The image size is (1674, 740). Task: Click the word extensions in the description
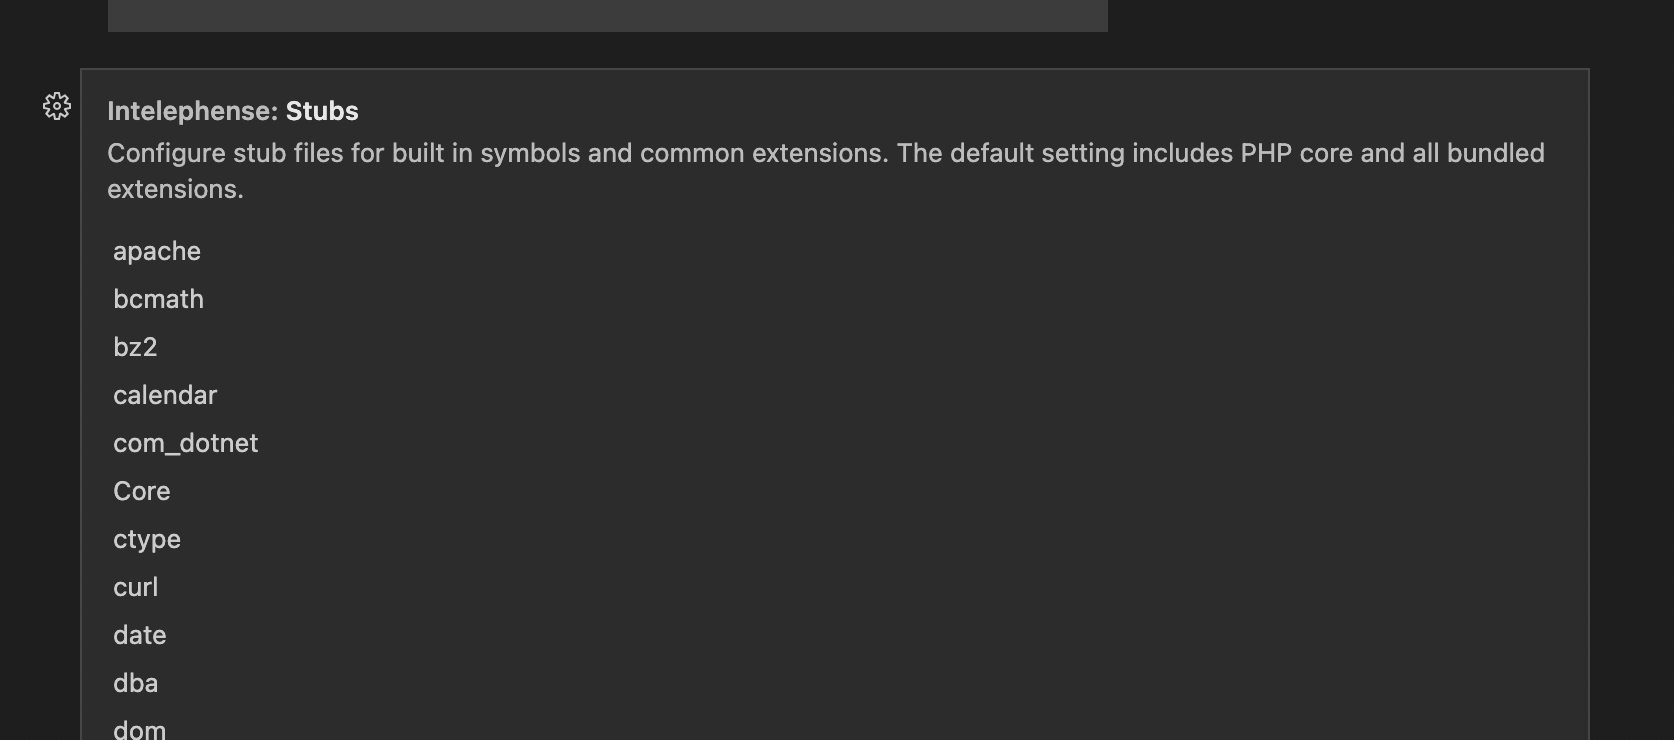click(176, 188)
